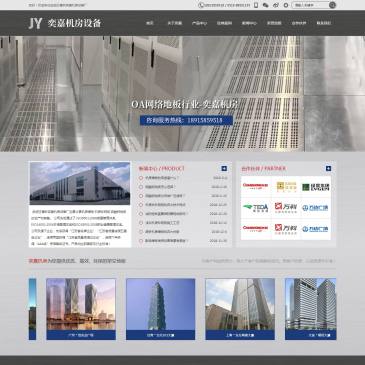365x365 pixels.
Task: Click the mobile phone icon in top bar
Action: coord(256,5)
